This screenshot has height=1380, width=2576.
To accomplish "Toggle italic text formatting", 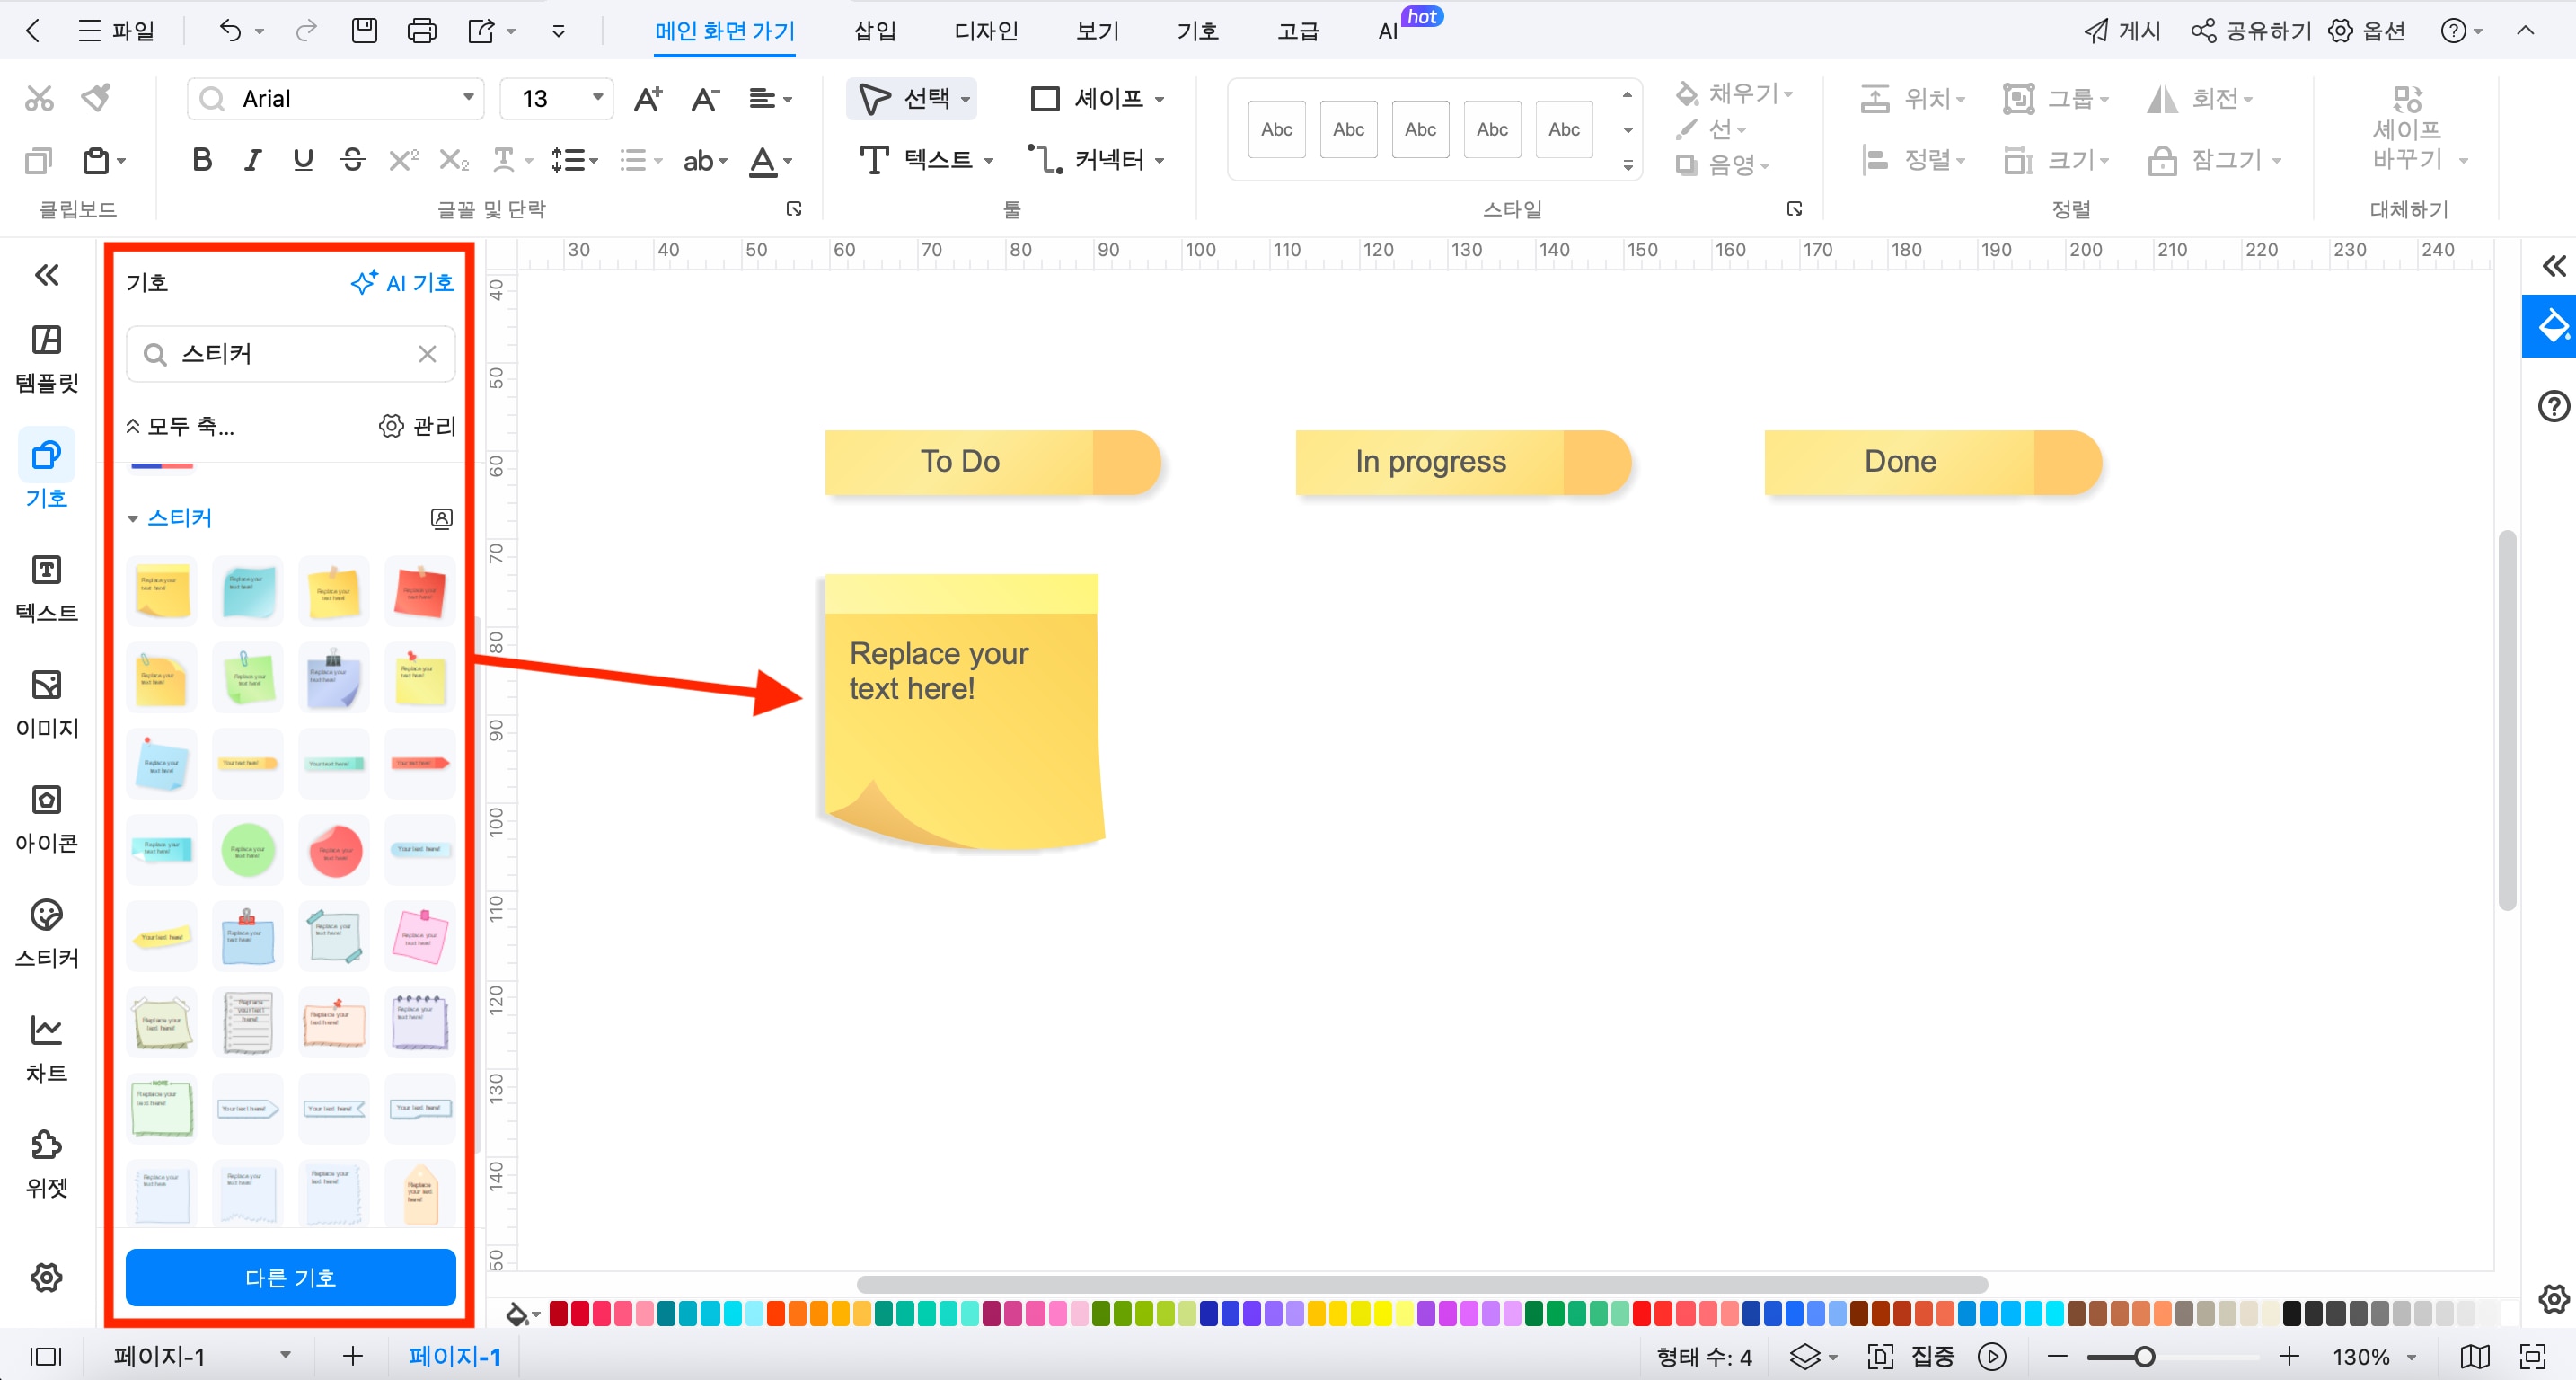I will (253, 160).
